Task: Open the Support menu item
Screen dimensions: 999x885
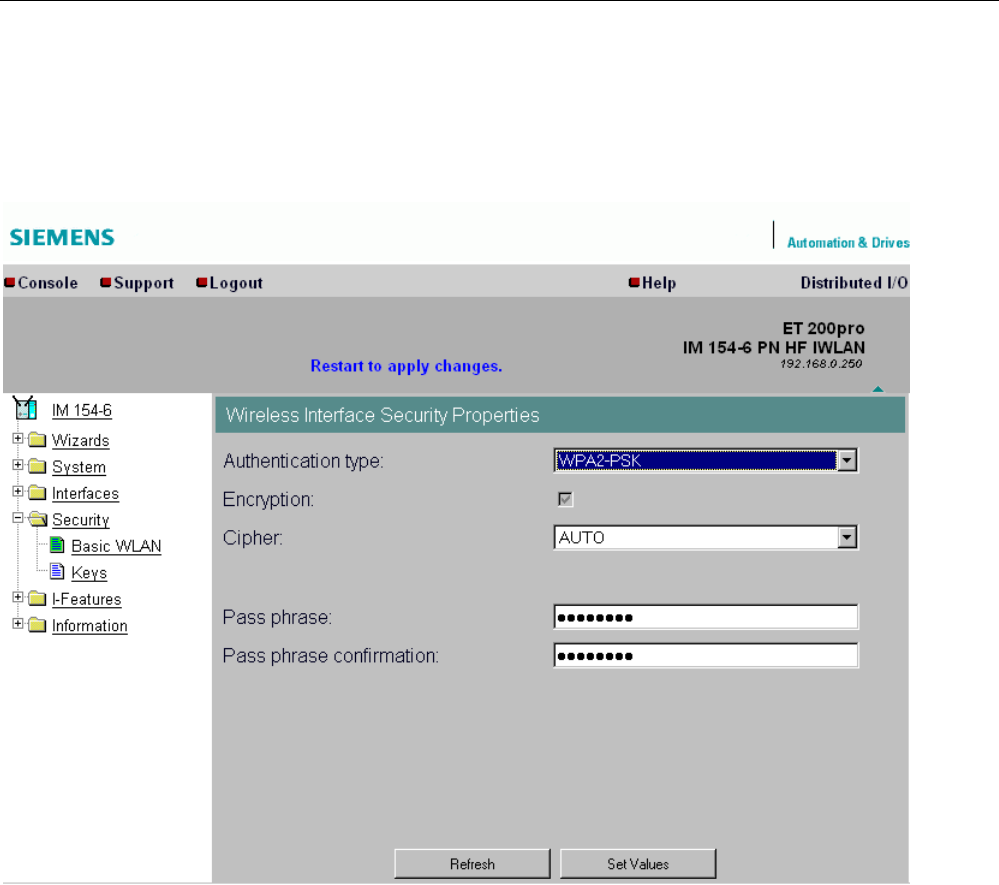Action: (144, 283)
